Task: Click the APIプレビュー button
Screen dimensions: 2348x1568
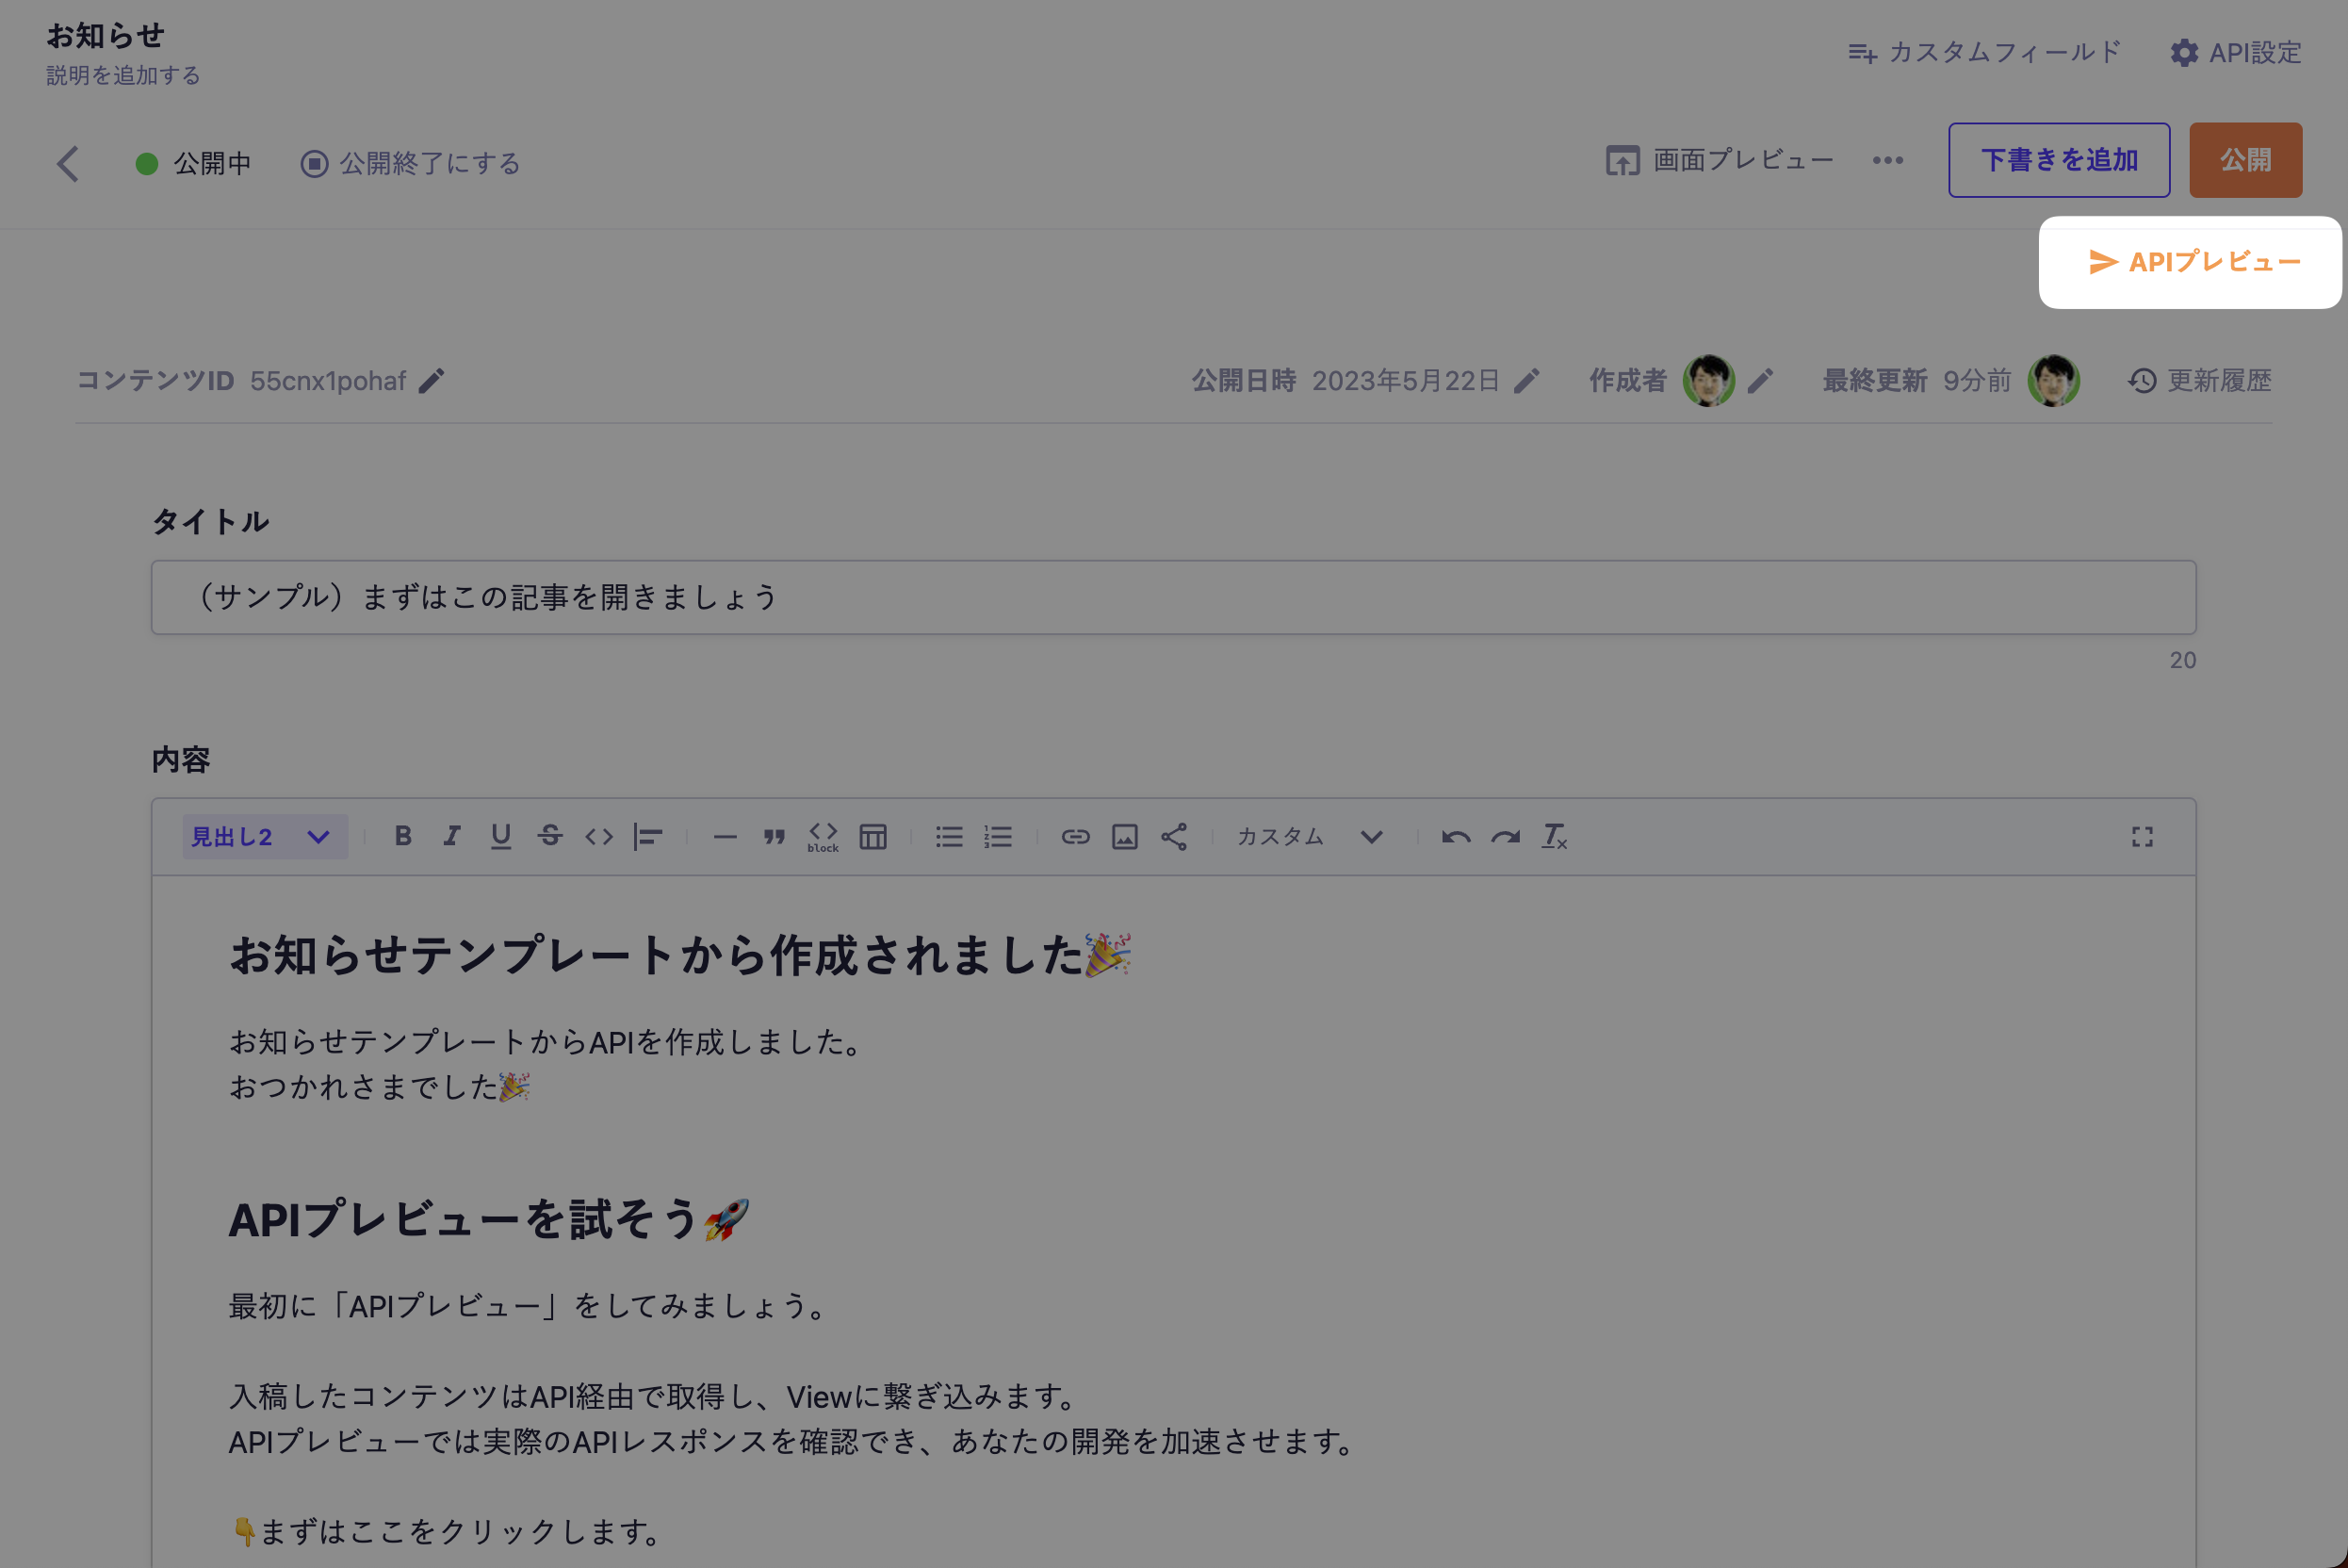Action: click(x=2190, y=262)
